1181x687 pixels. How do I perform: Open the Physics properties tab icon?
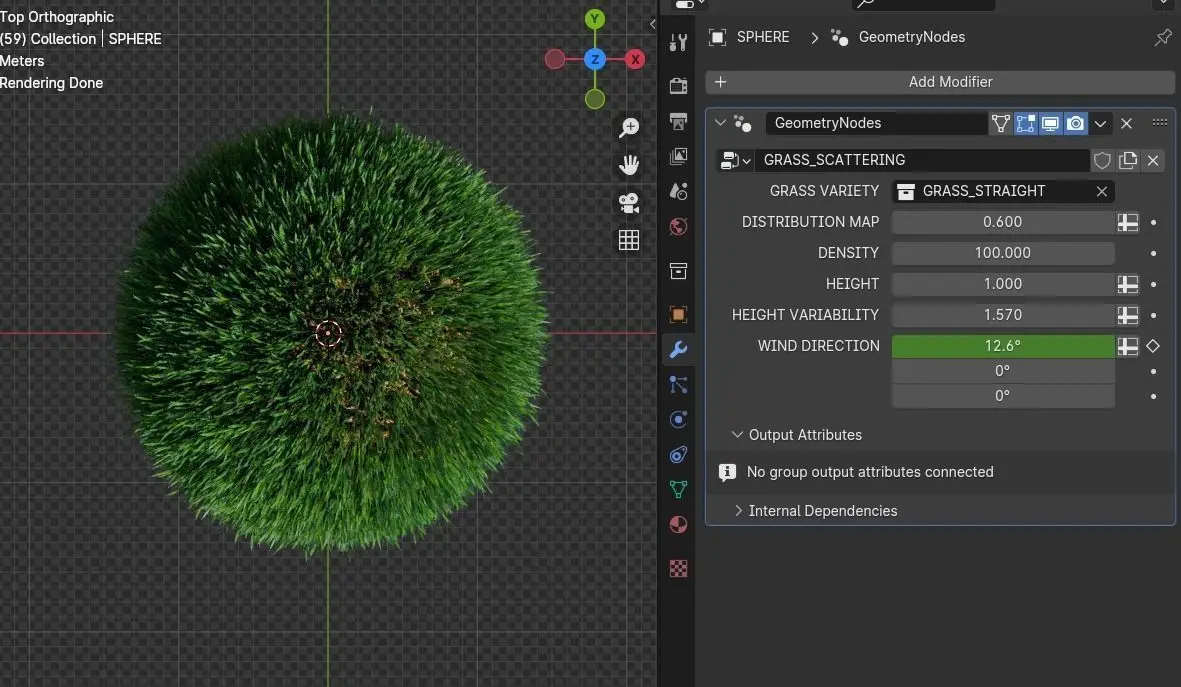pos(678,420)
